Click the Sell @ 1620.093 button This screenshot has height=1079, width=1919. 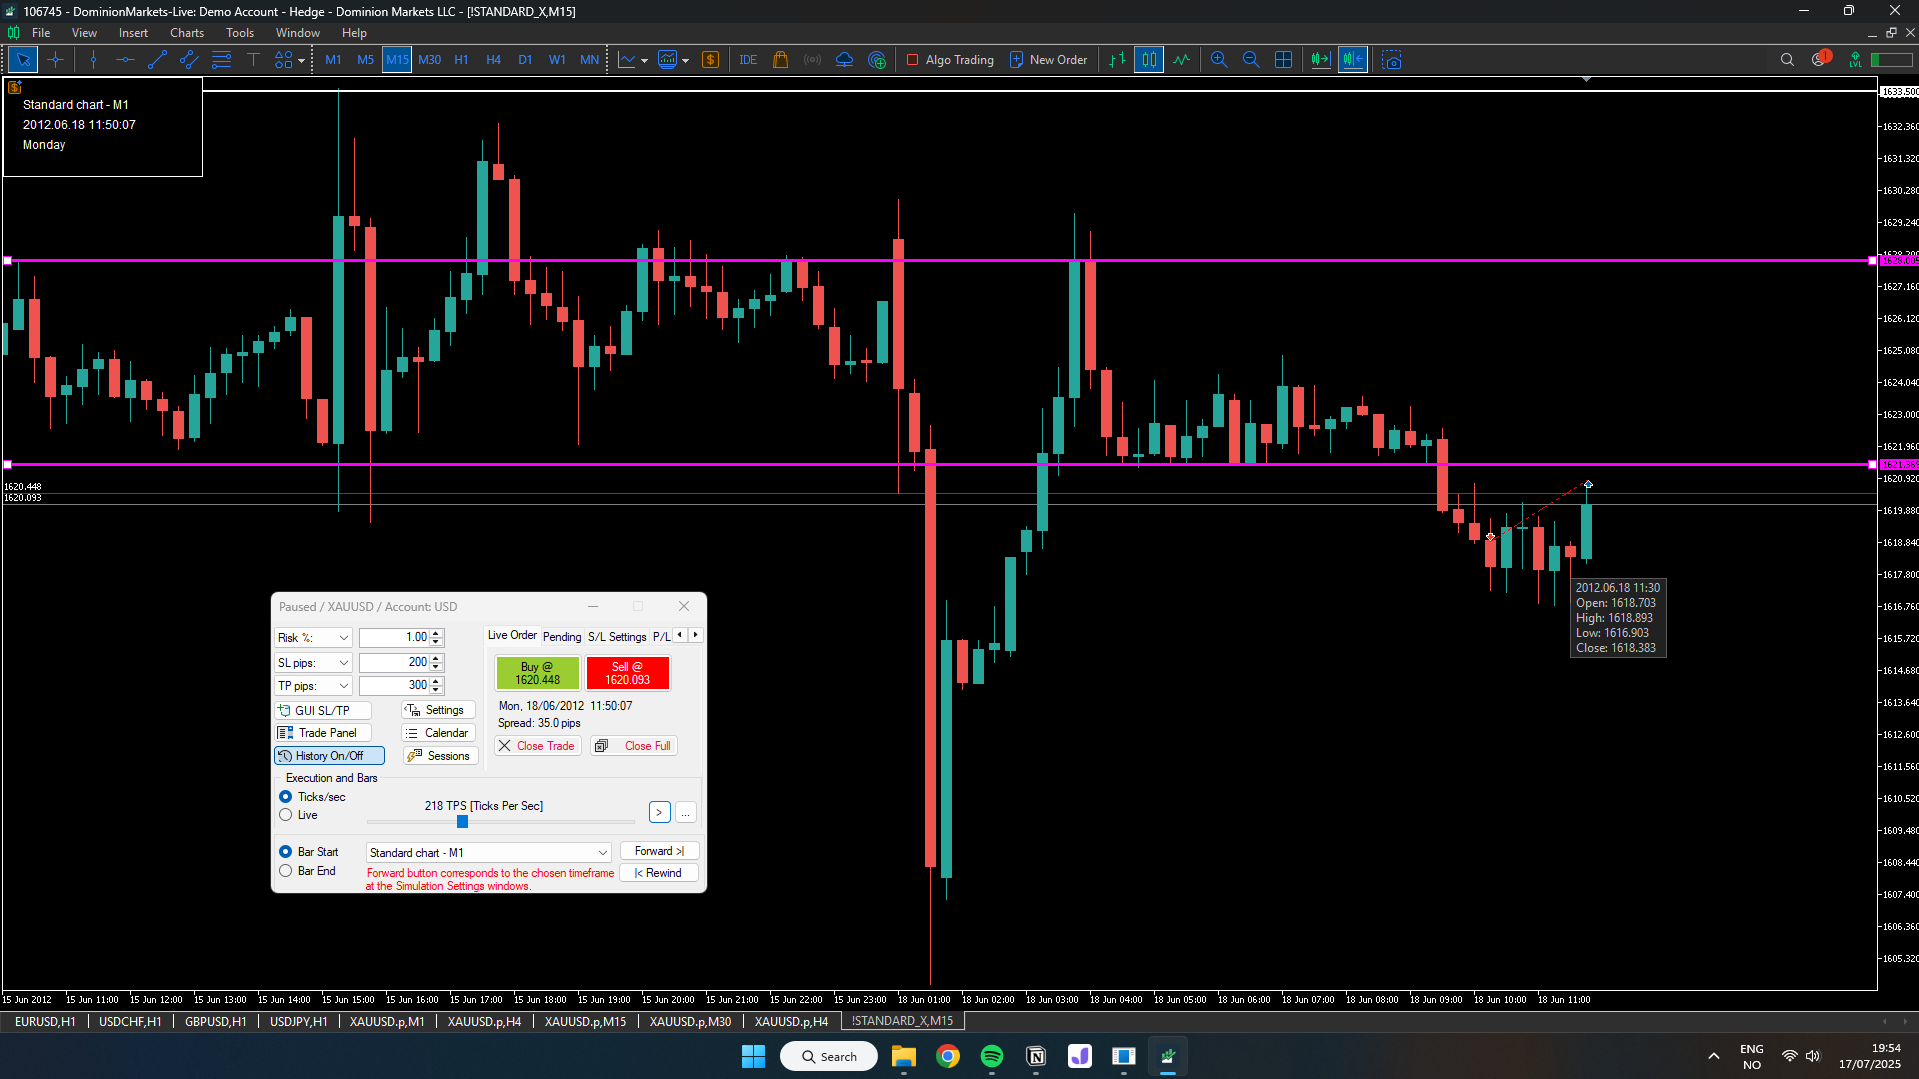tap(627, 673)
